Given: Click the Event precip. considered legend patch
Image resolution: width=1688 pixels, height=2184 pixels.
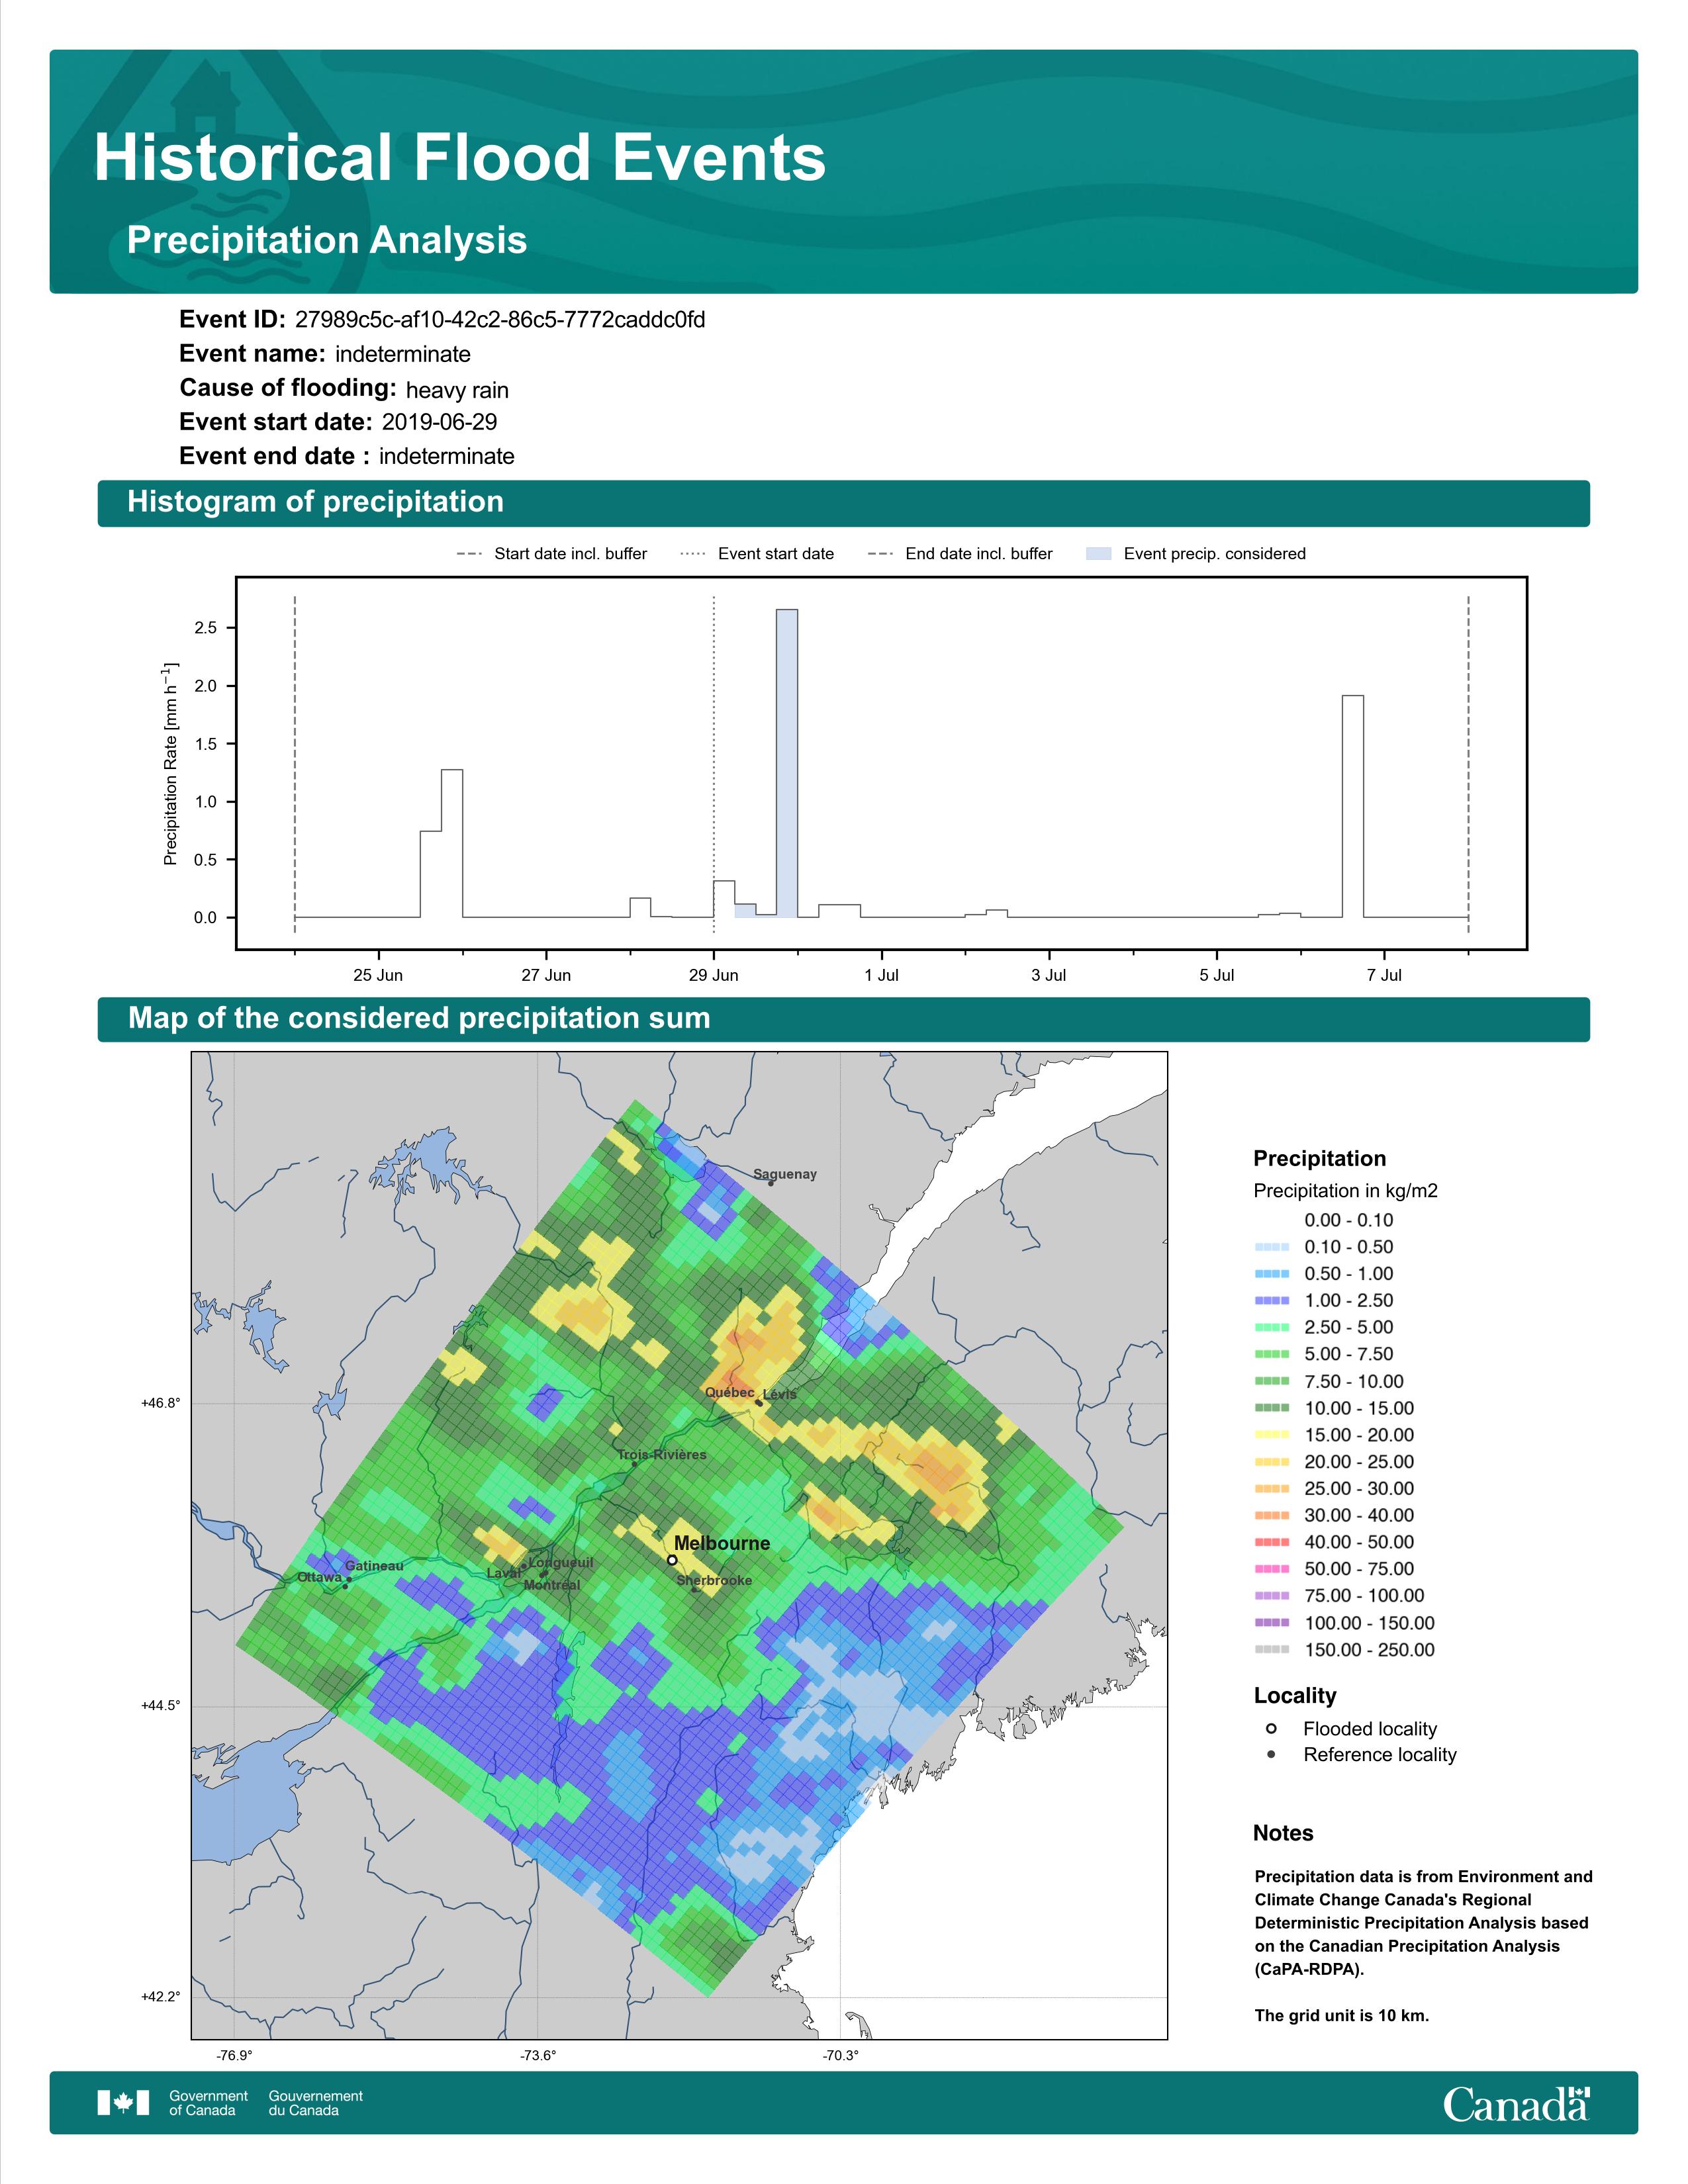Looking at the screenshot, I should (1098, 554).
